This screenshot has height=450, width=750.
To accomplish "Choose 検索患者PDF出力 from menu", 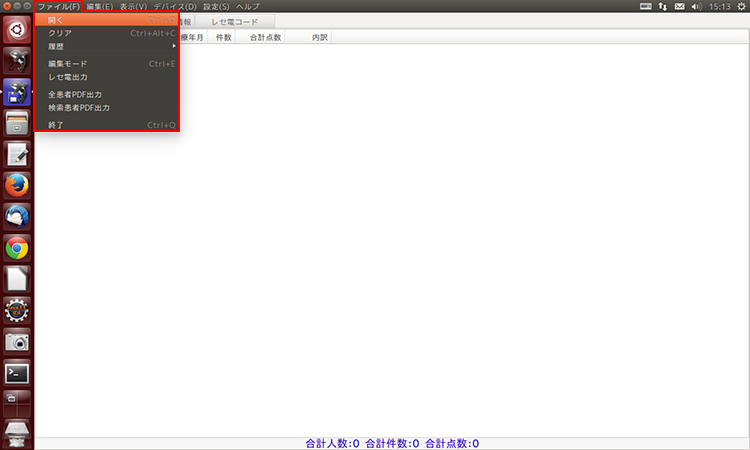I will tap(107, 108).
